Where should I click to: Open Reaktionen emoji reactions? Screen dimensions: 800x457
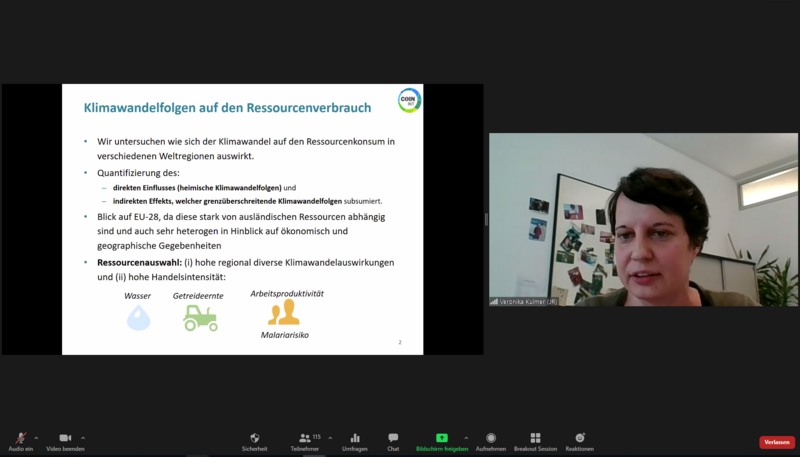click(579, 440)
